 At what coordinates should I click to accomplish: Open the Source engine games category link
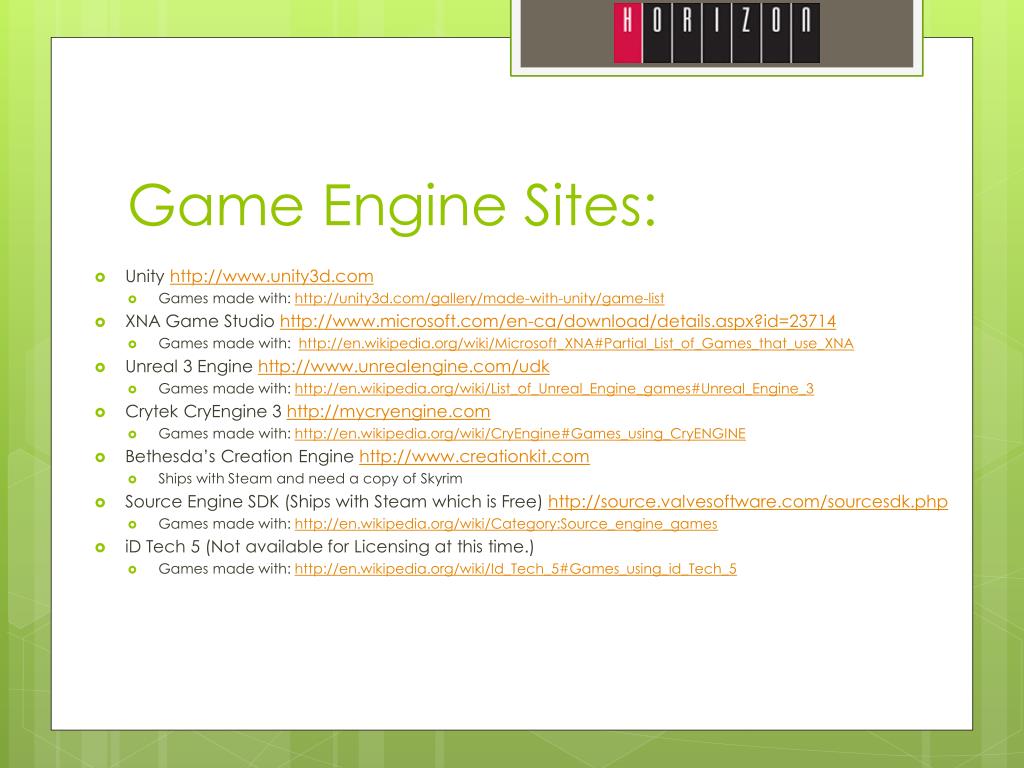pyautogui.click(x=506, y=524)
